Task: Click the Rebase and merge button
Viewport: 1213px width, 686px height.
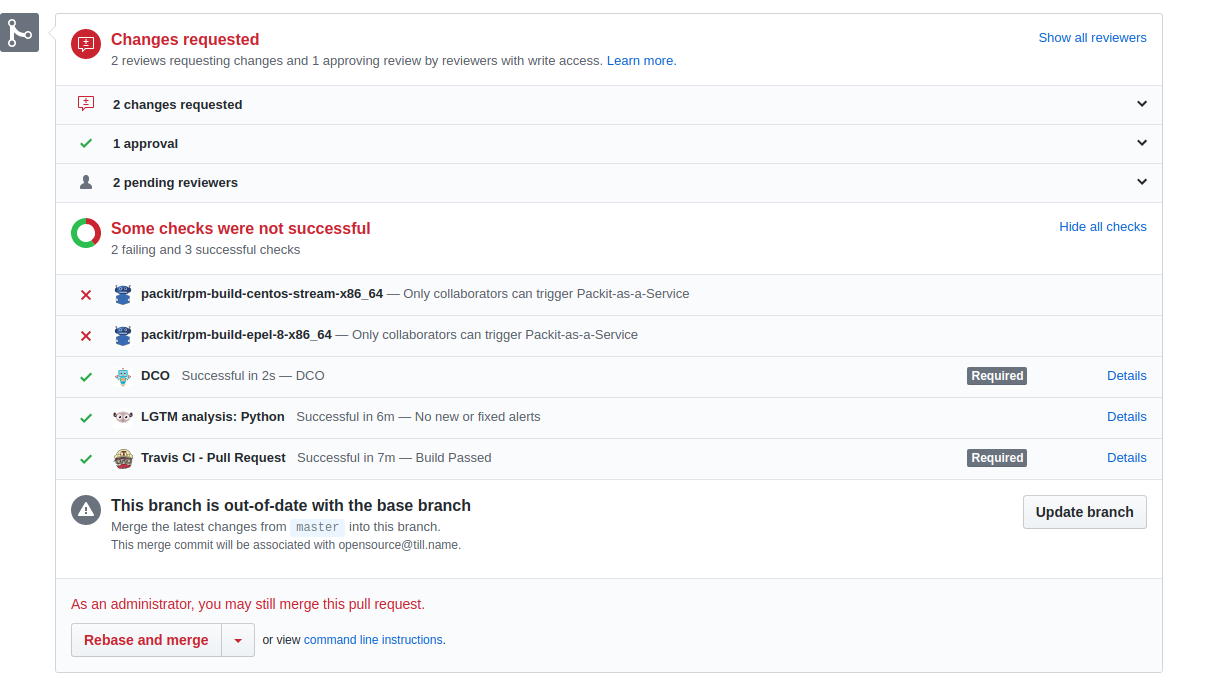Action: pos(146,640)
